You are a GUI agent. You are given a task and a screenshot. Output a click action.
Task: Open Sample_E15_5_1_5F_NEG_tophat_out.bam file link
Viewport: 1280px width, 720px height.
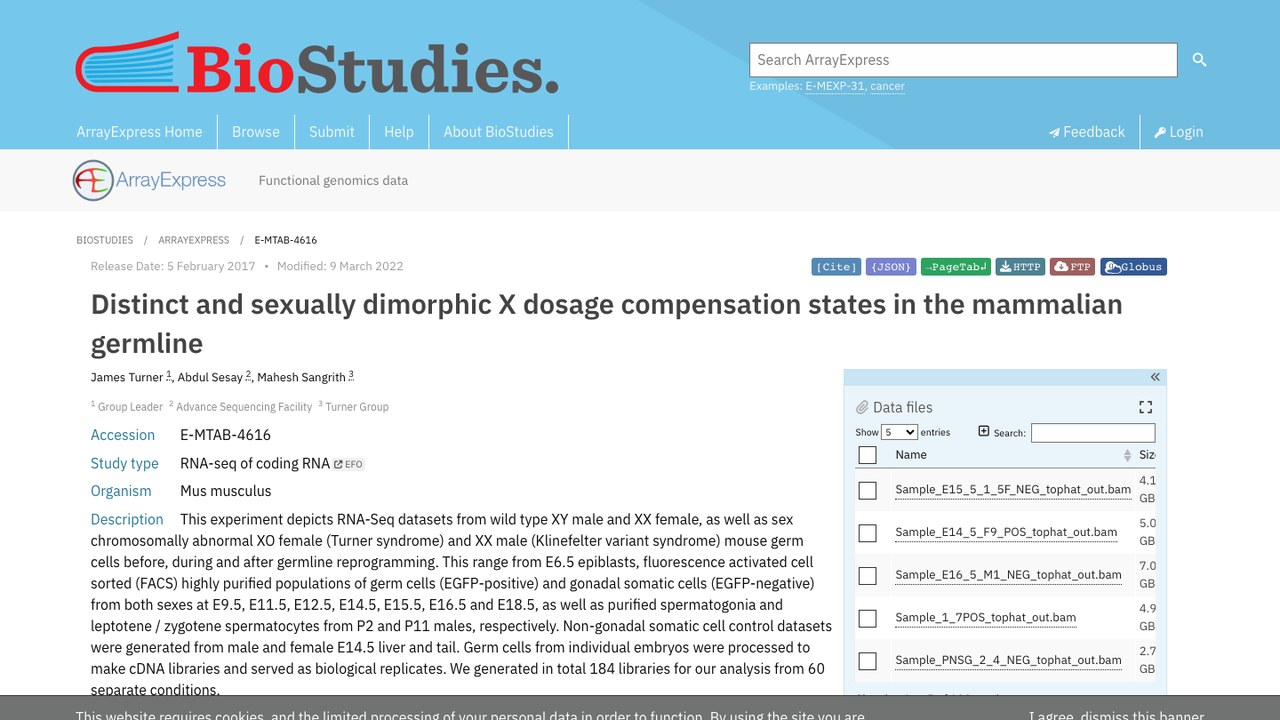point(1013,489)
